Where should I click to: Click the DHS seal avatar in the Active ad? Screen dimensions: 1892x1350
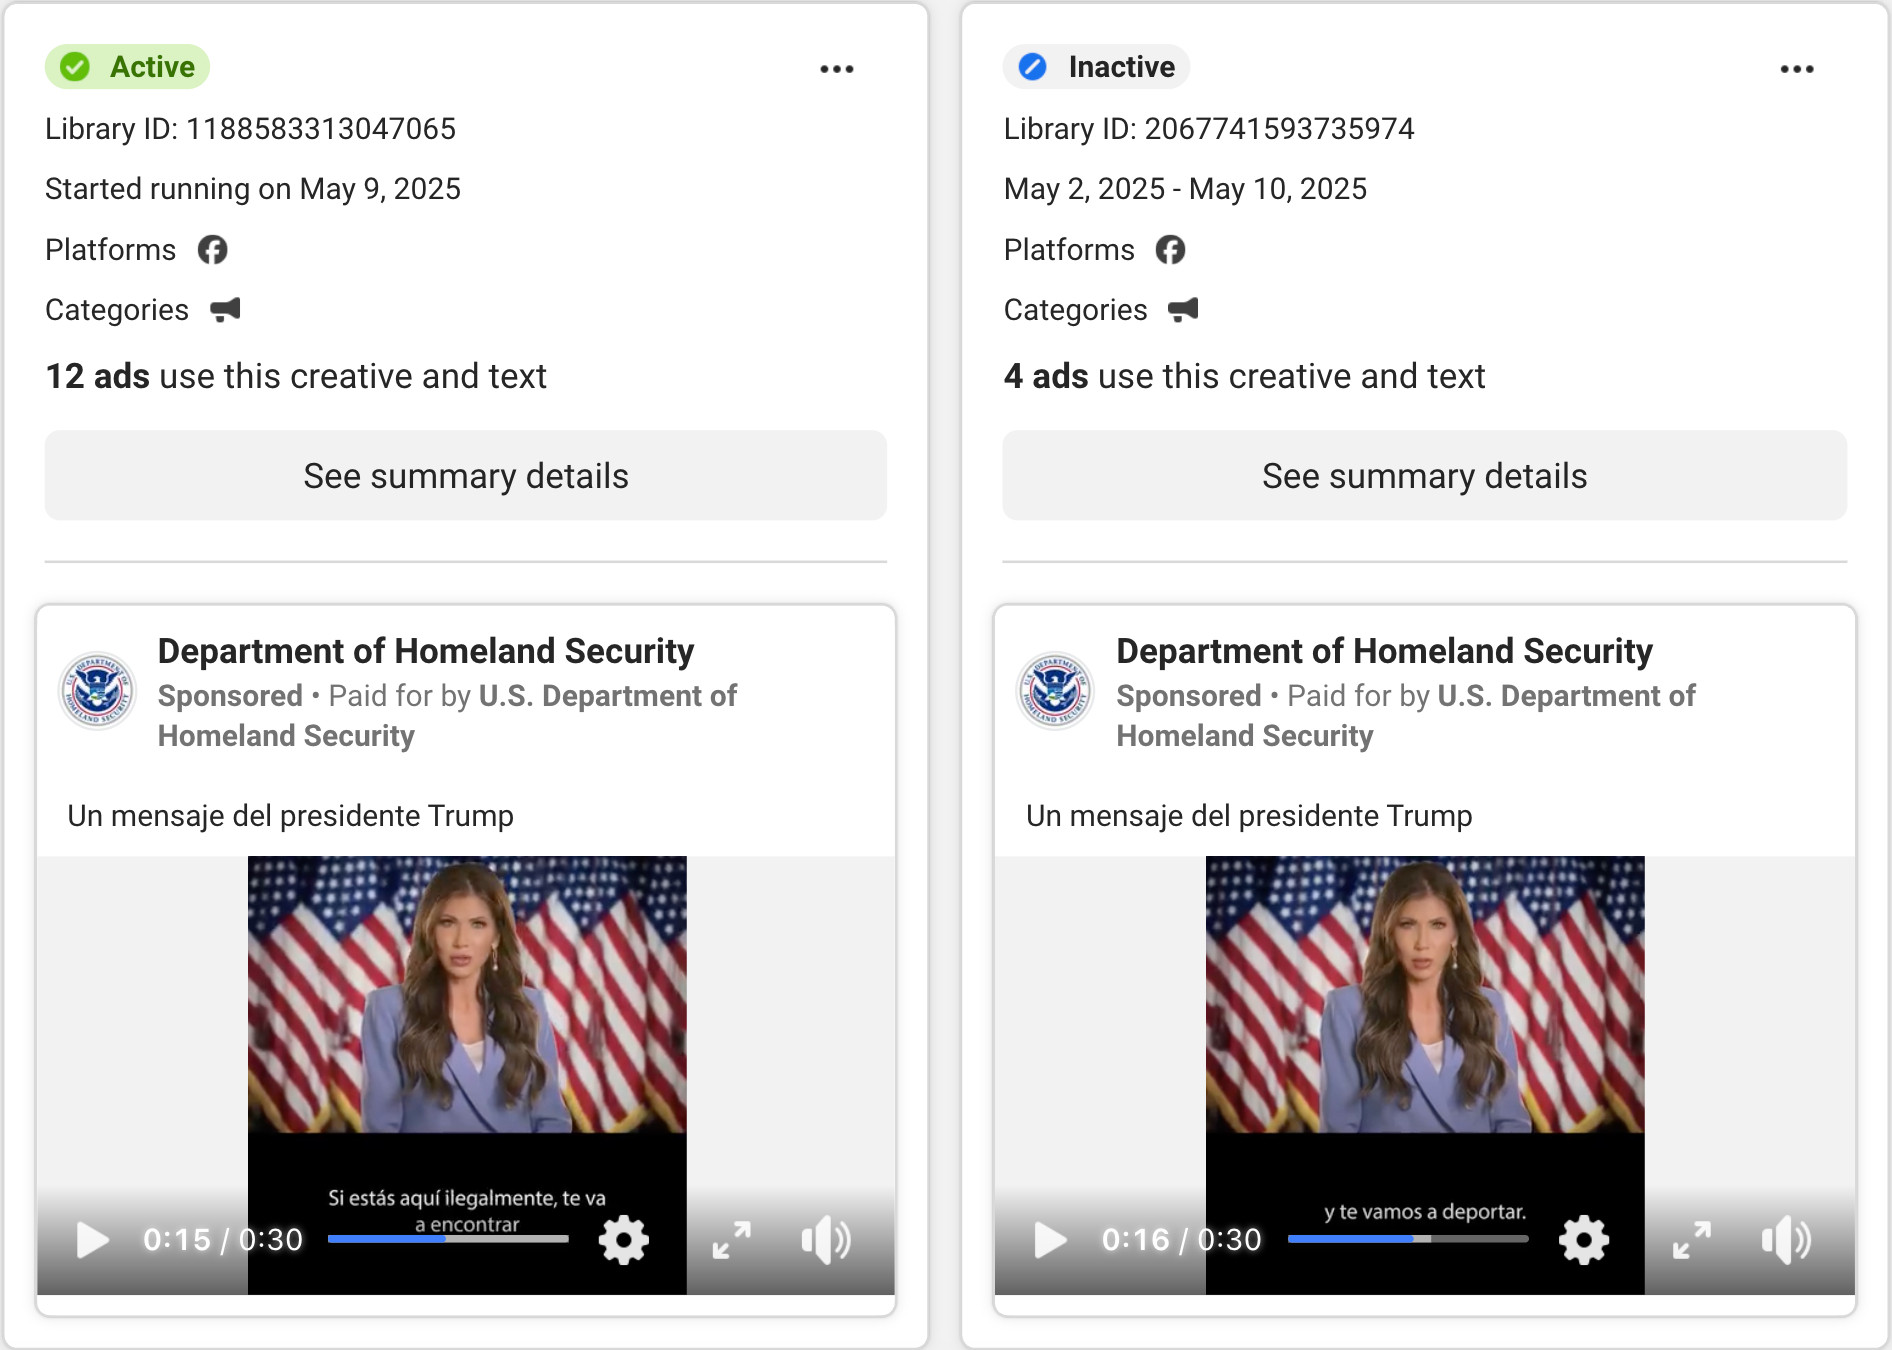[x=97, y=691]
